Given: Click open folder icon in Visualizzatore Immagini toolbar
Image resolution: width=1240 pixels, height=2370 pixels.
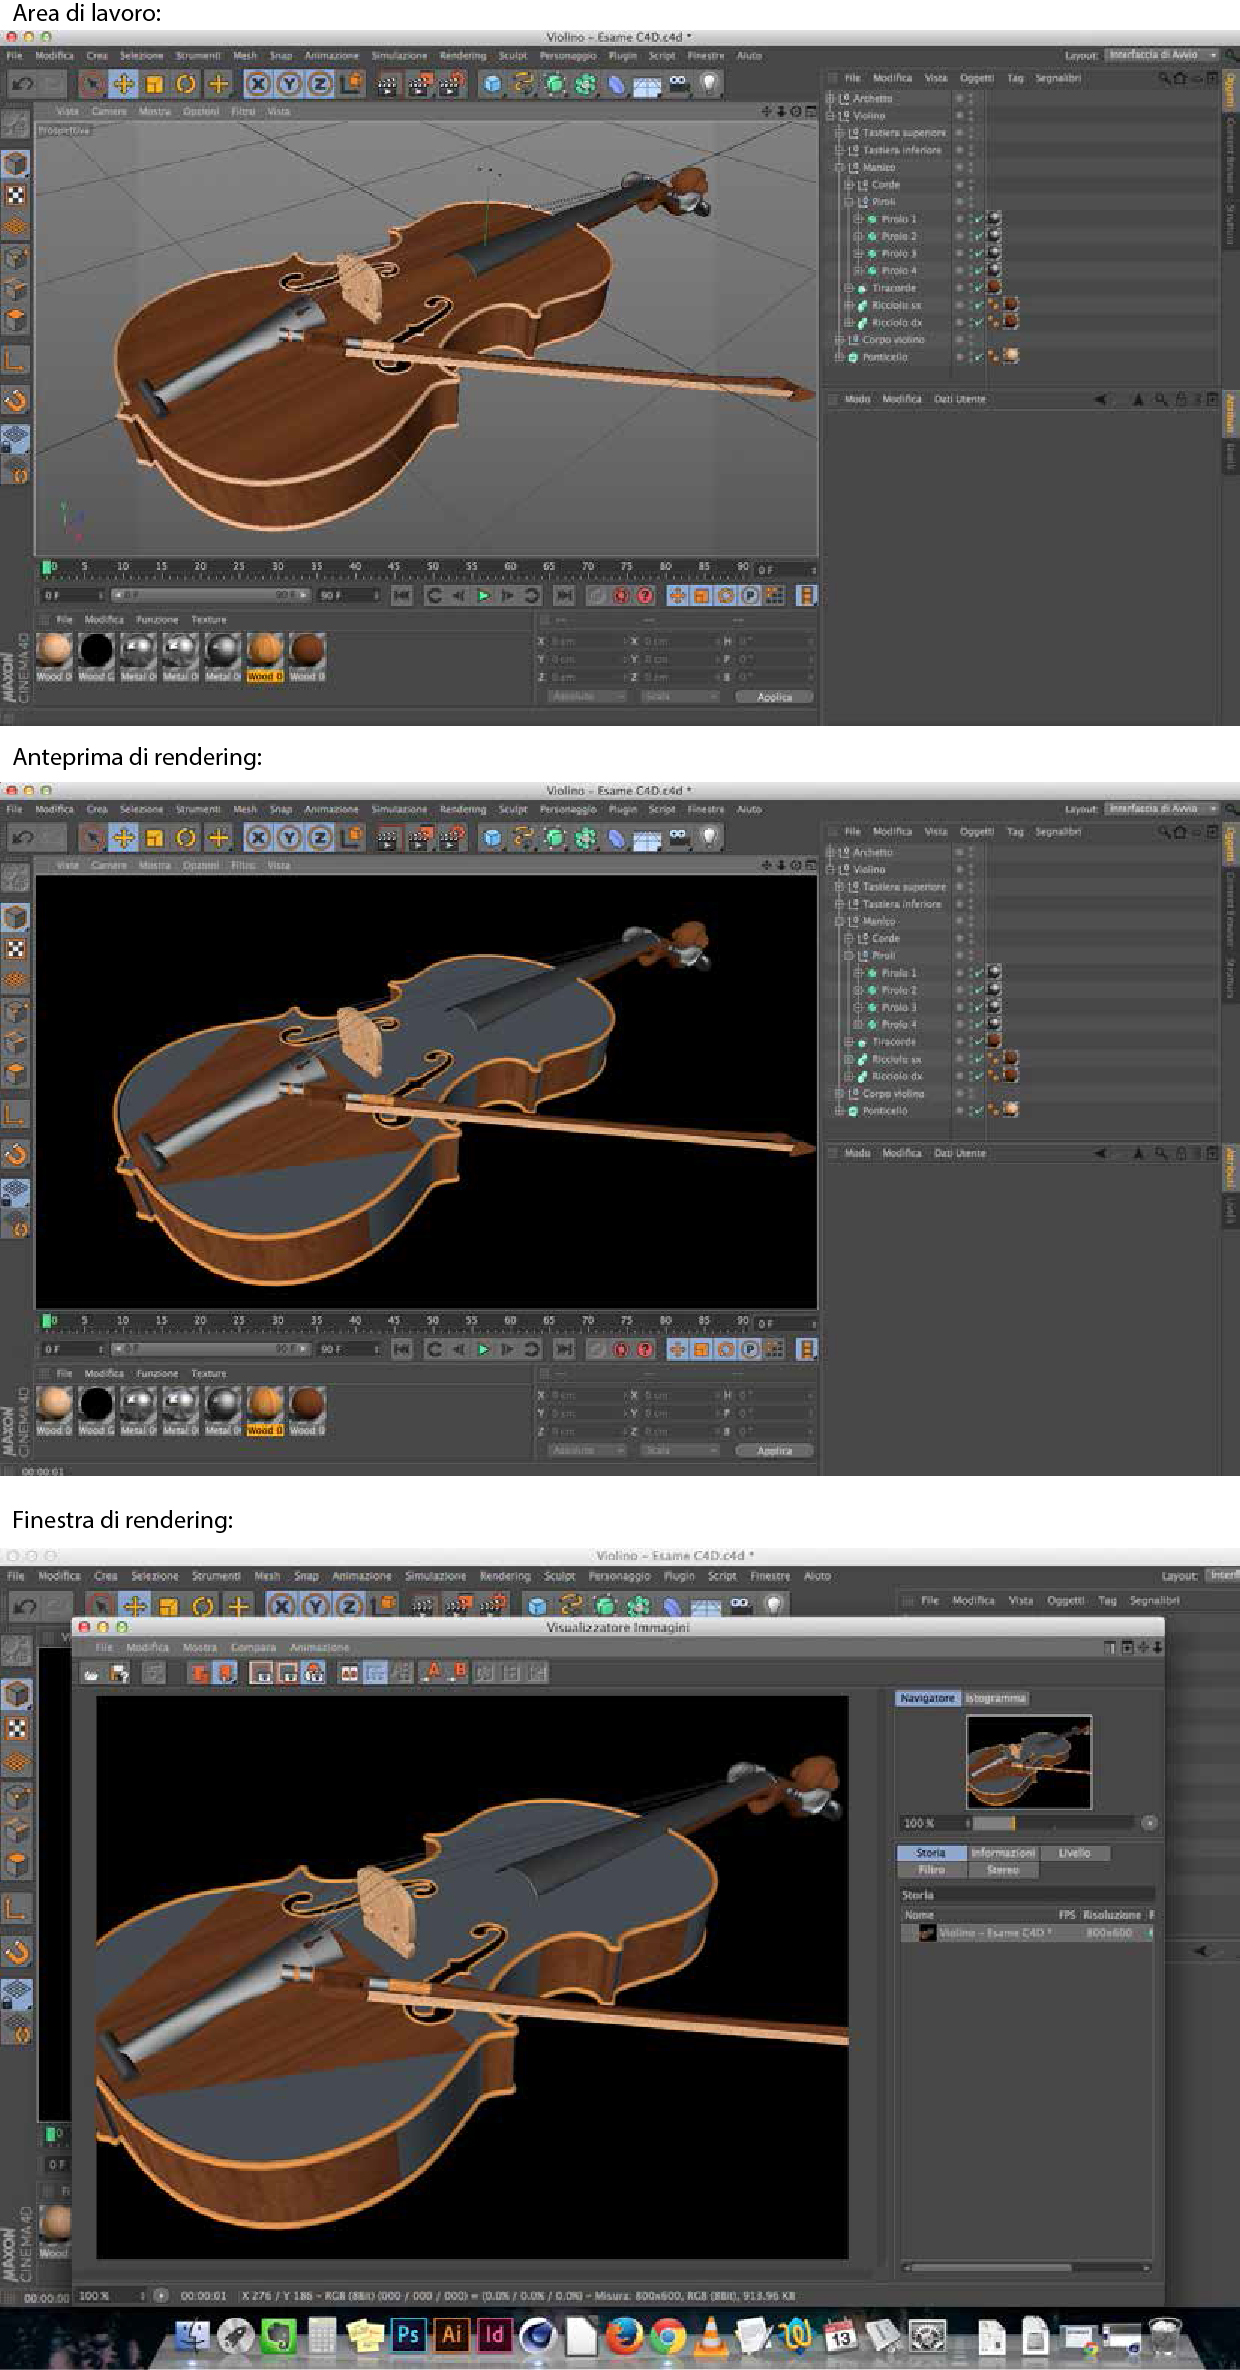Looking at the screenshot, I should tap(91, 1673).
